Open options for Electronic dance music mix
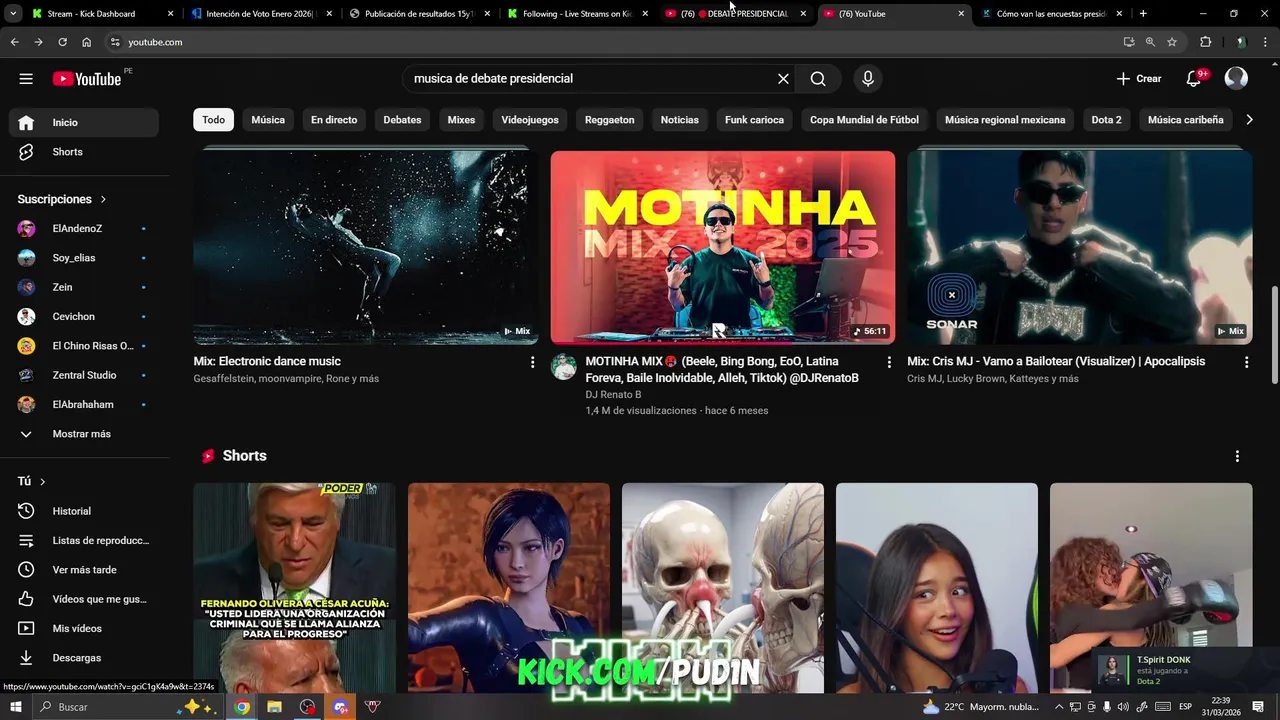 pyautogui.click(x=532, y=362)
